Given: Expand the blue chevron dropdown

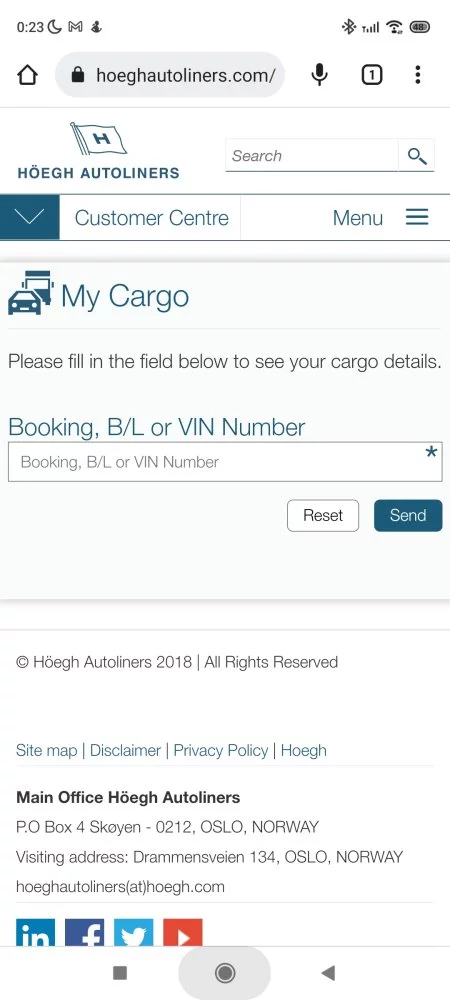Looking at the screenshot, I should [29, 217].
